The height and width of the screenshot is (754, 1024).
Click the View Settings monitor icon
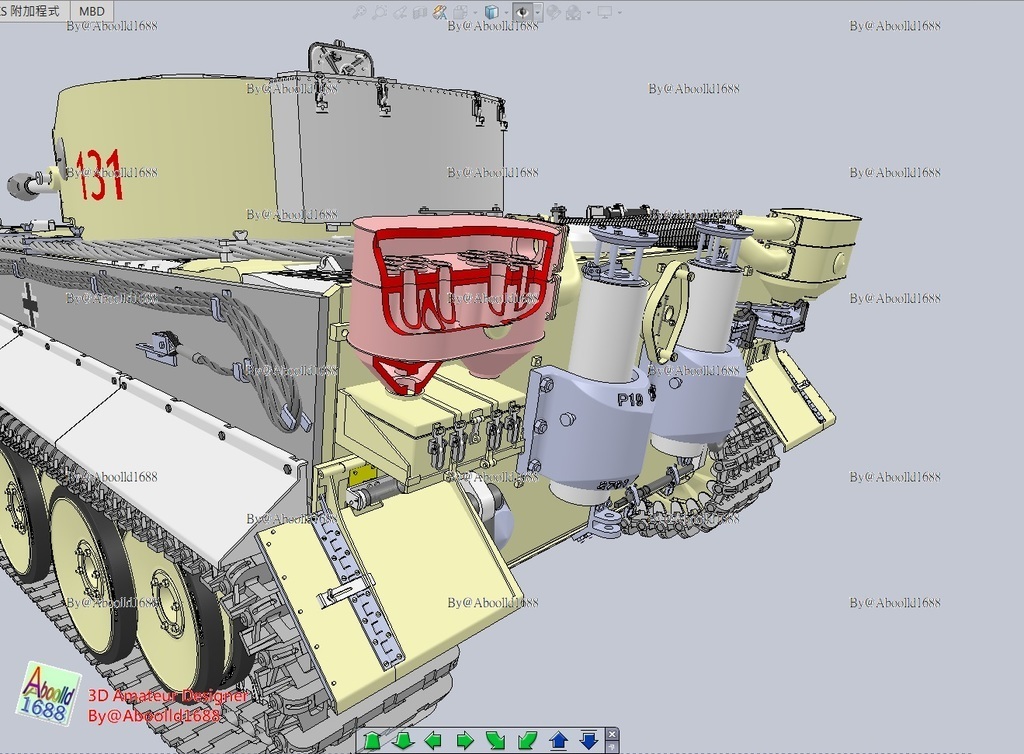(605, 12)
